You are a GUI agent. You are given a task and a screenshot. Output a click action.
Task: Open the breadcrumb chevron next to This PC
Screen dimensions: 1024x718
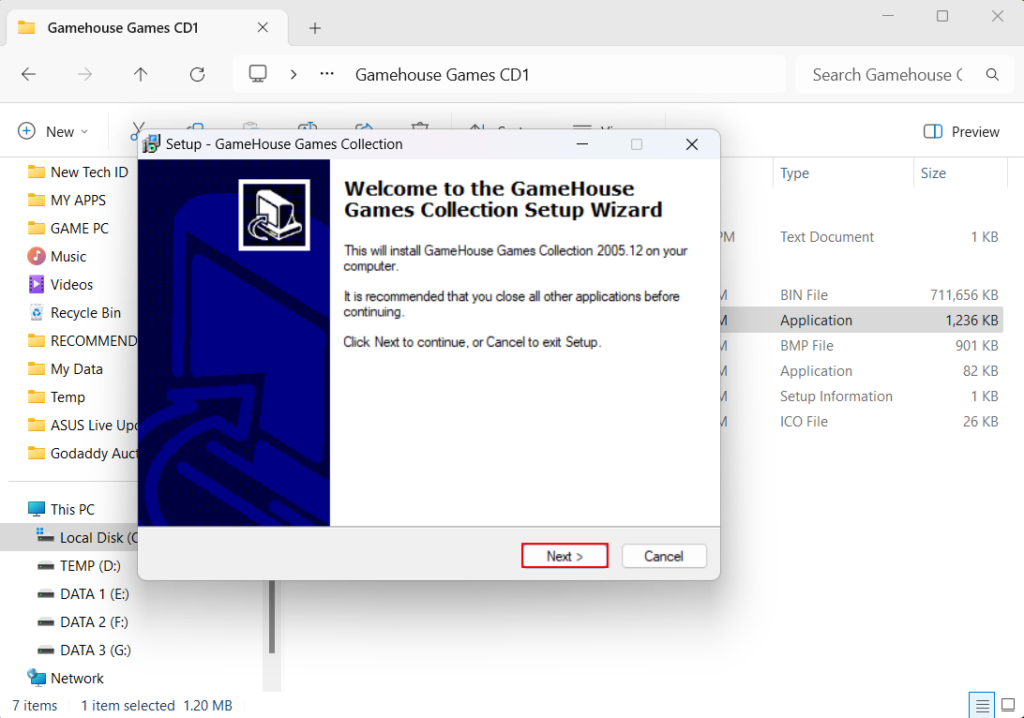pos(294,74)
